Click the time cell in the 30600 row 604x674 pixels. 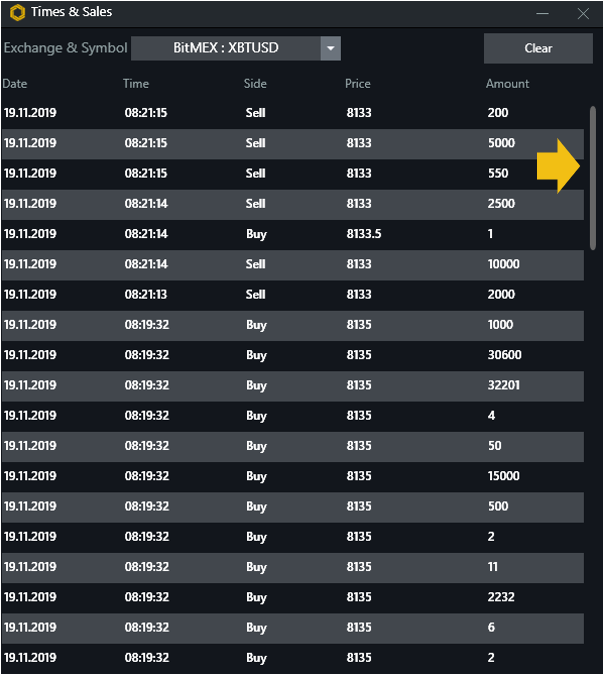(147, 355)
